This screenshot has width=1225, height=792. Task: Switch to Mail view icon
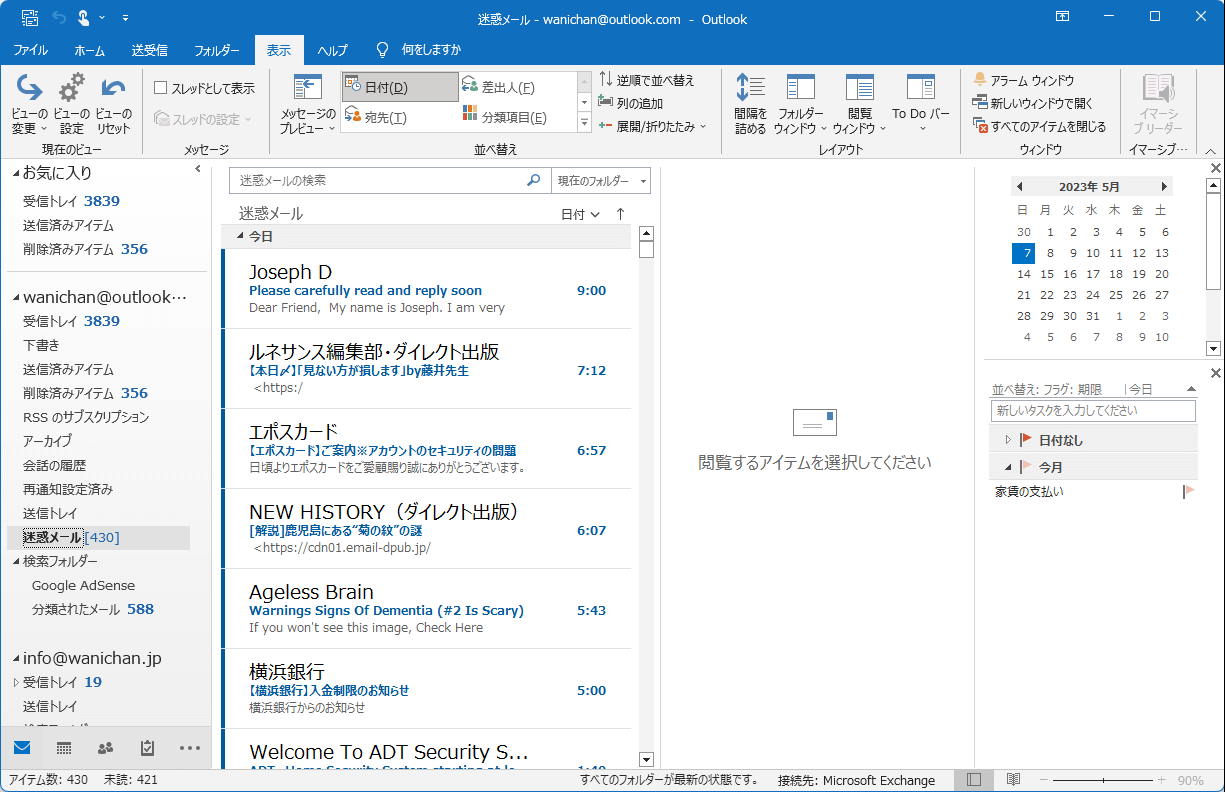pos(22,747)
